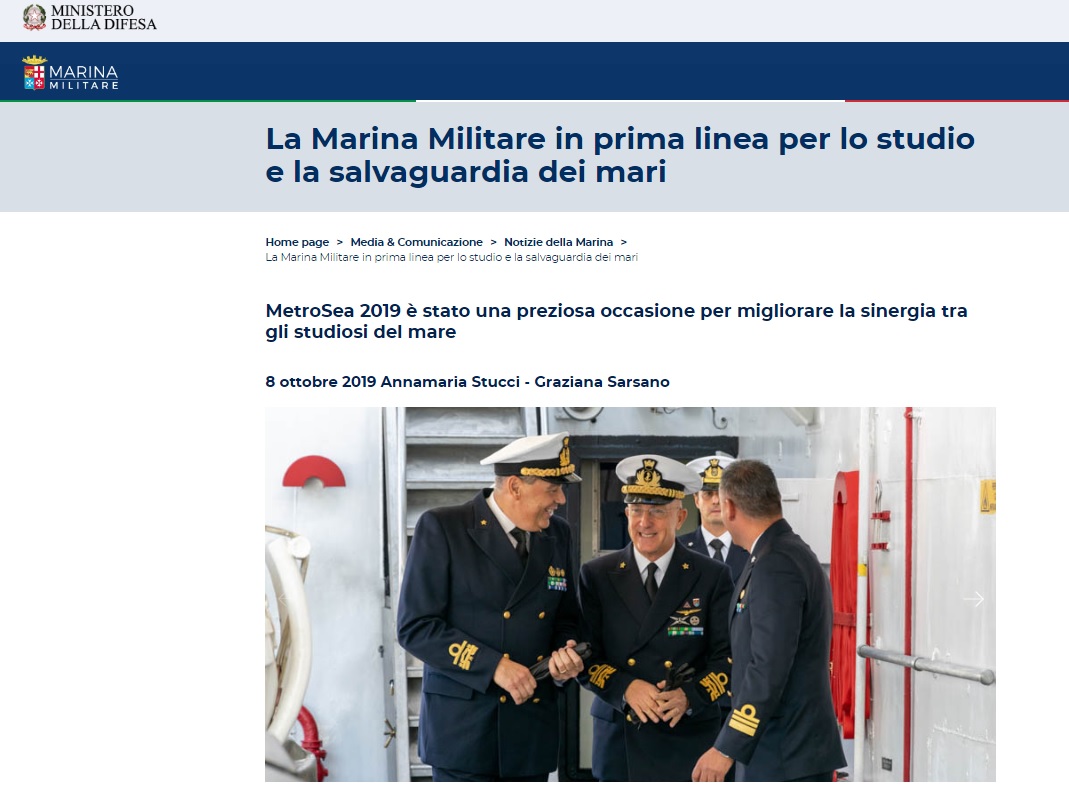Click the dark blue navigation bar
This screenshot has height=789, width=1069.
tap(534, 72)
